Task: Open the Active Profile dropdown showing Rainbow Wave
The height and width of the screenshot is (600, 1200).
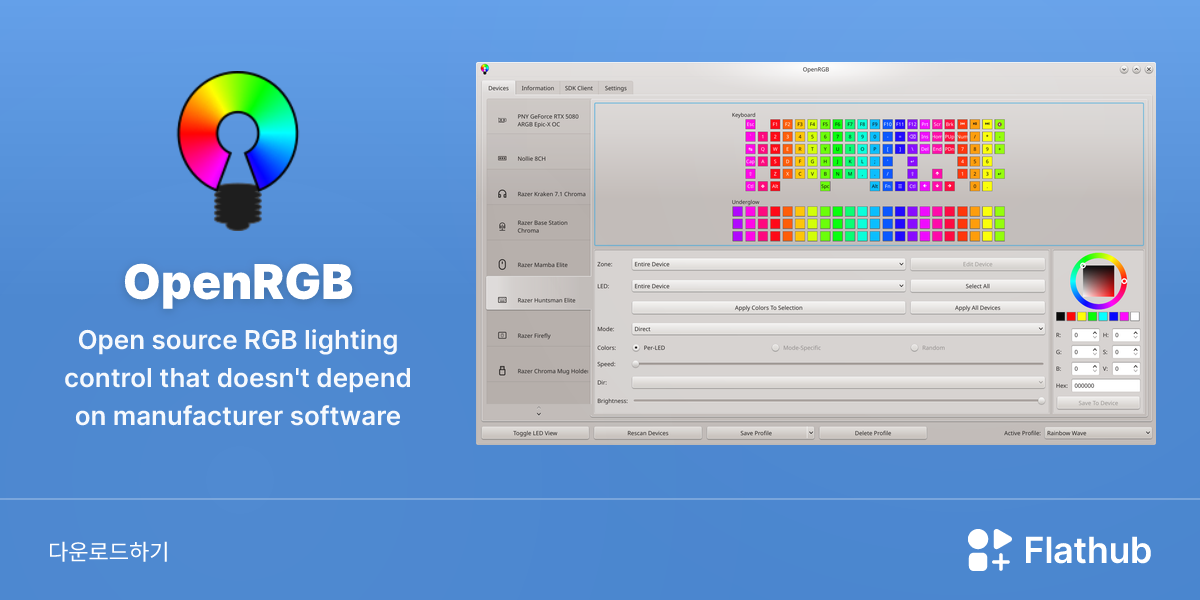Action: [x=1098, y=433]
